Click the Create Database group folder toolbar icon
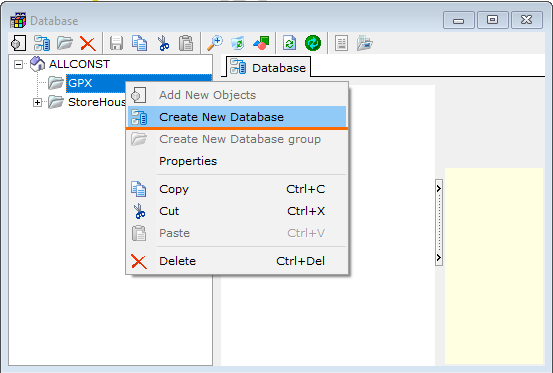553x373 pixels. [x=65, y=43]
